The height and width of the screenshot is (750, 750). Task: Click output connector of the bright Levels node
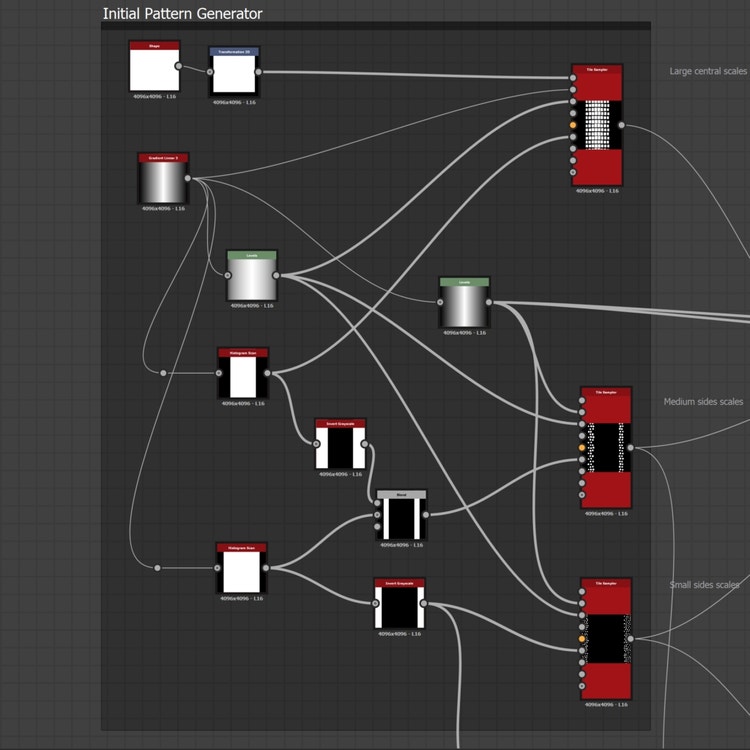[276, 276]
